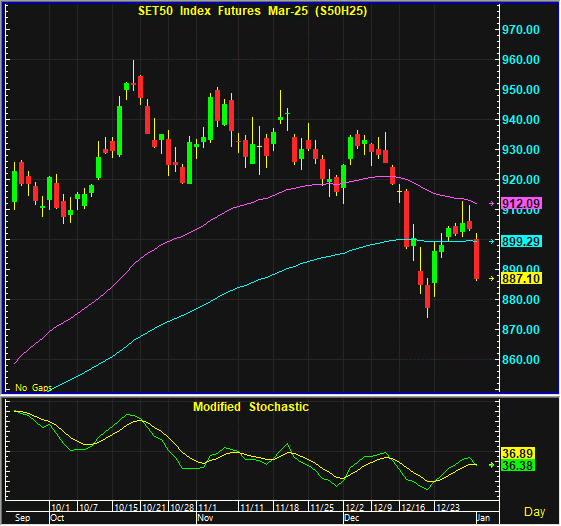561x526 pixels.
Task: Click the Modified Stochastic indicator title
Action: tap(251, 407)
